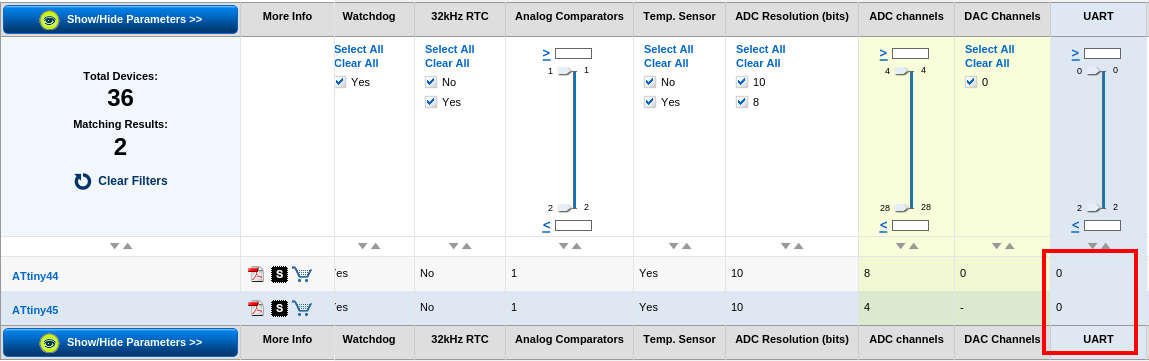This screenshot has width=1149, height=361.
Task: Click the Clear Filters refresh icon
Action: (83, 181)
